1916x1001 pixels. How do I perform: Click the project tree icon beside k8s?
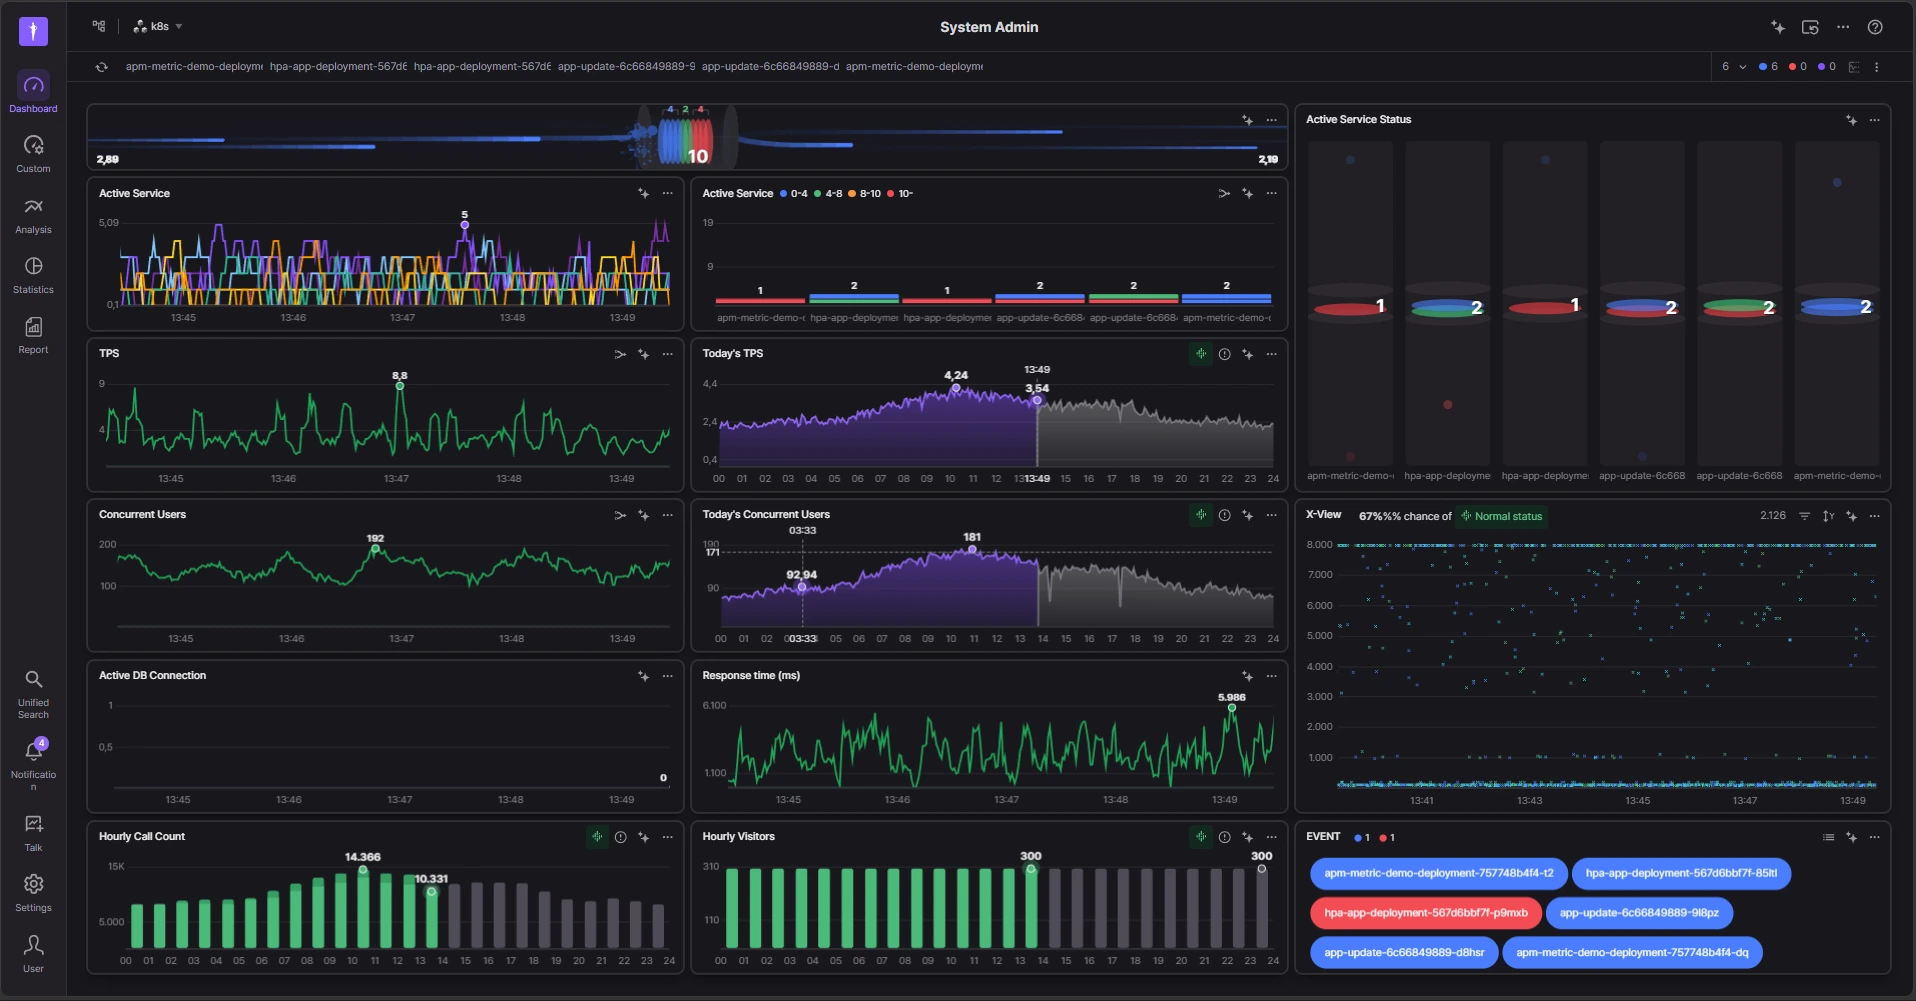tap(99, 26)
